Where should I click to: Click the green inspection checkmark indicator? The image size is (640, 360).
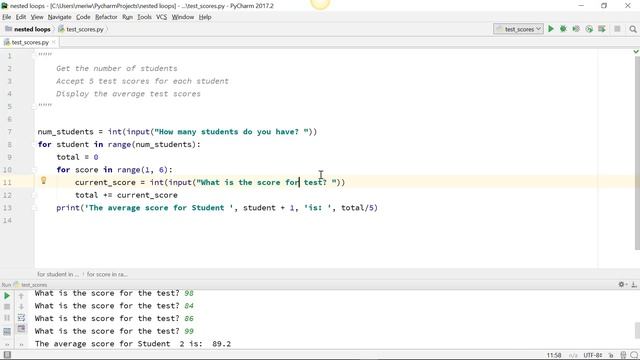click(x=636, y=51)
